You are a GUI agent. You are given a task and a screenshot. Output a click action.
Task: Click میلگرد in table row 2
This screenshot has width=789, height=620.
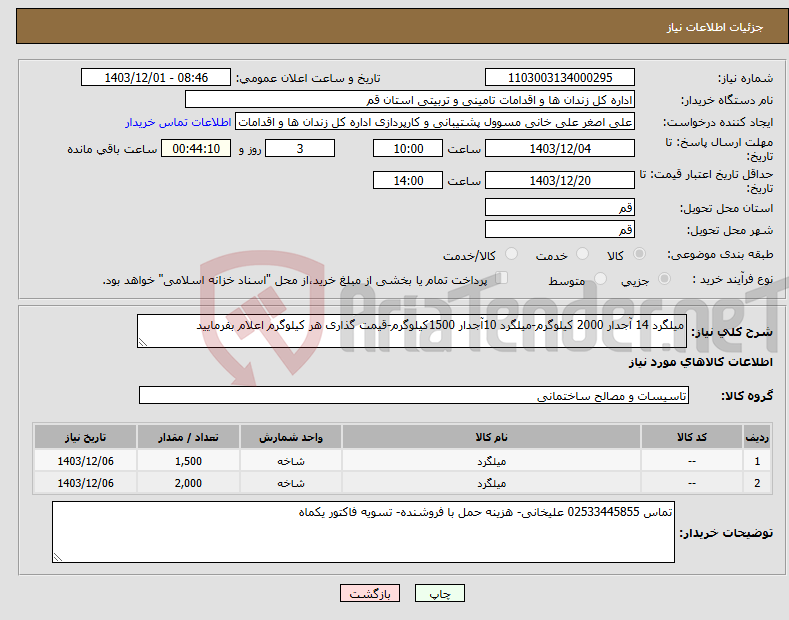tap(491, 483)
